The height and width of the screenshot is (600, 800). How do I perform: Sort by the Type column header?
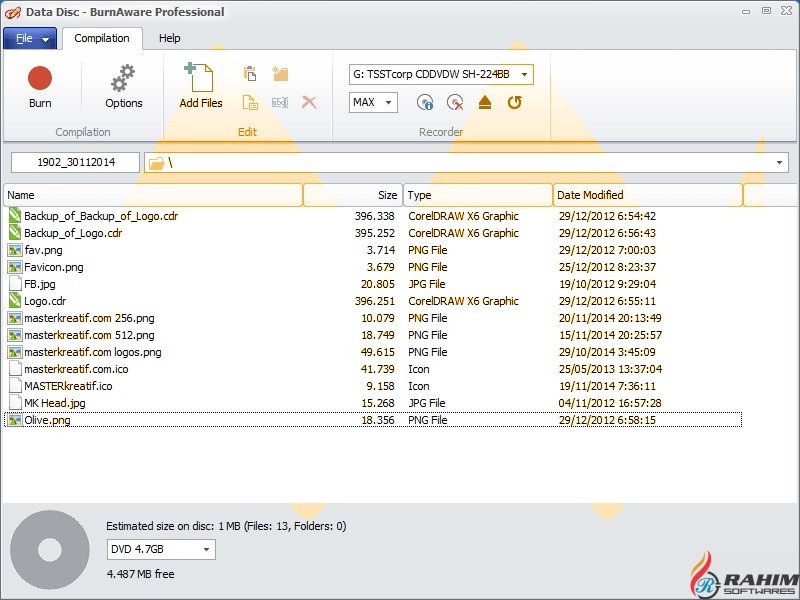(478, 195)
